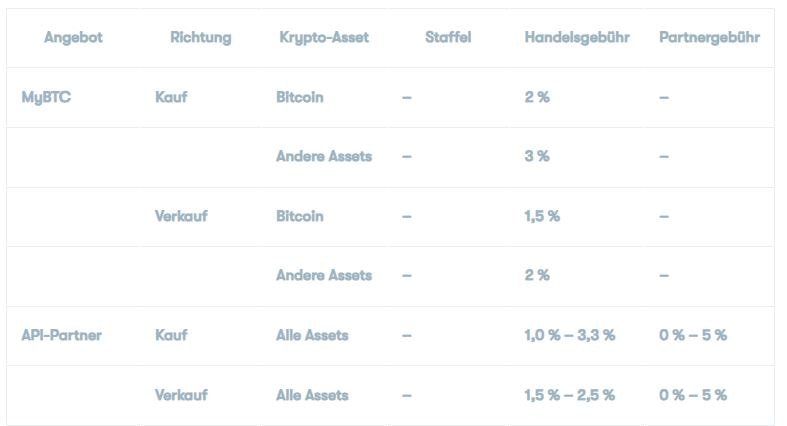Click the 1,5 % – 2,5 % trading fee
Image resolution: width=787 pixels, height=426 pixels.
[x=570, y=395]
